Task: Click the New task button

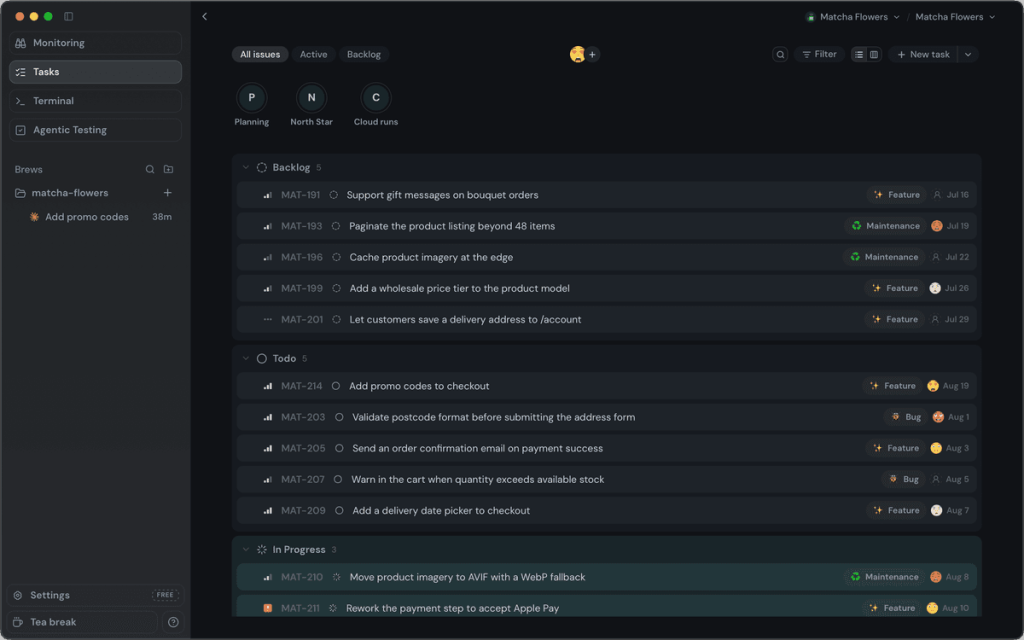Action: [923, 54]
